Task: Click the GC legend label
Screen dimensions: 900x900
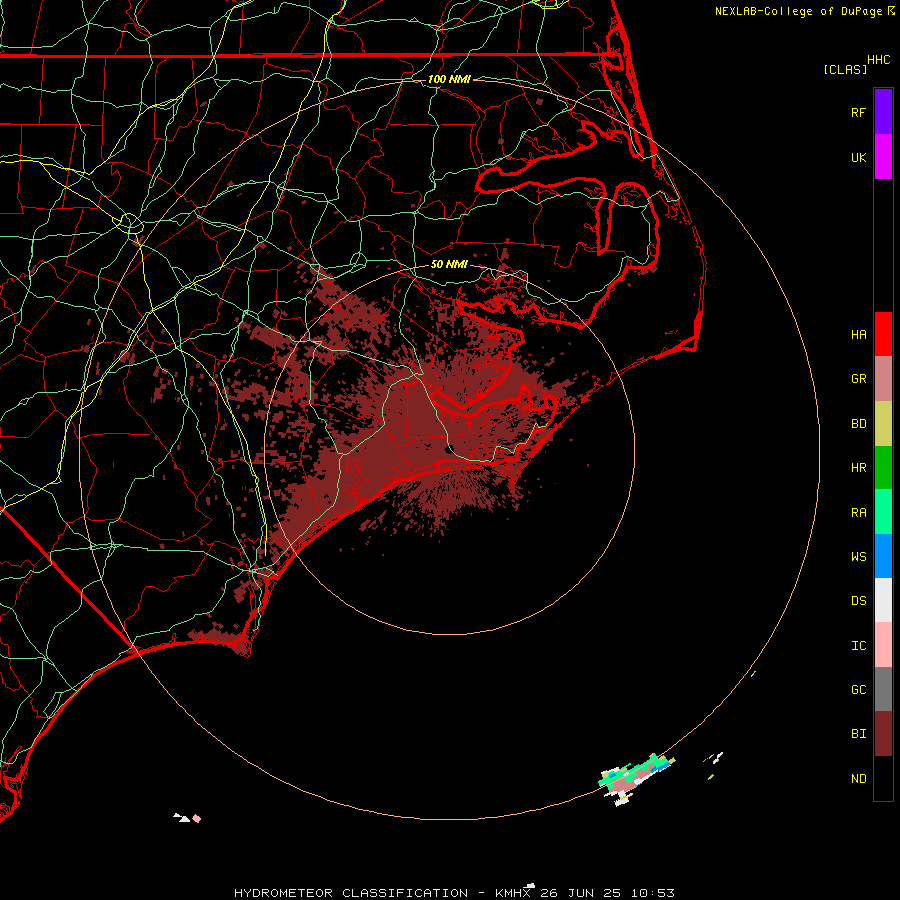Action: [858, 690]
